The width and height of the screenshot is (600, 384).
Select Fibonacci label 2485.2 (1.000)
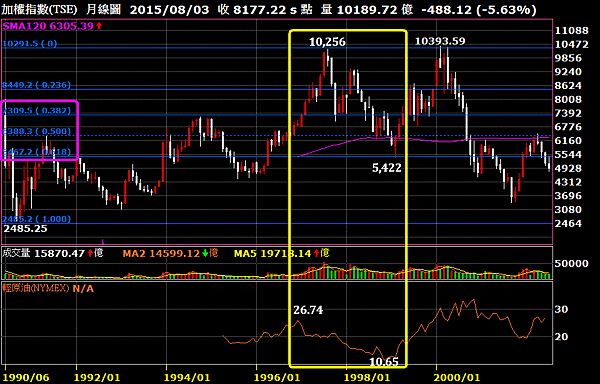click(37, 219)
